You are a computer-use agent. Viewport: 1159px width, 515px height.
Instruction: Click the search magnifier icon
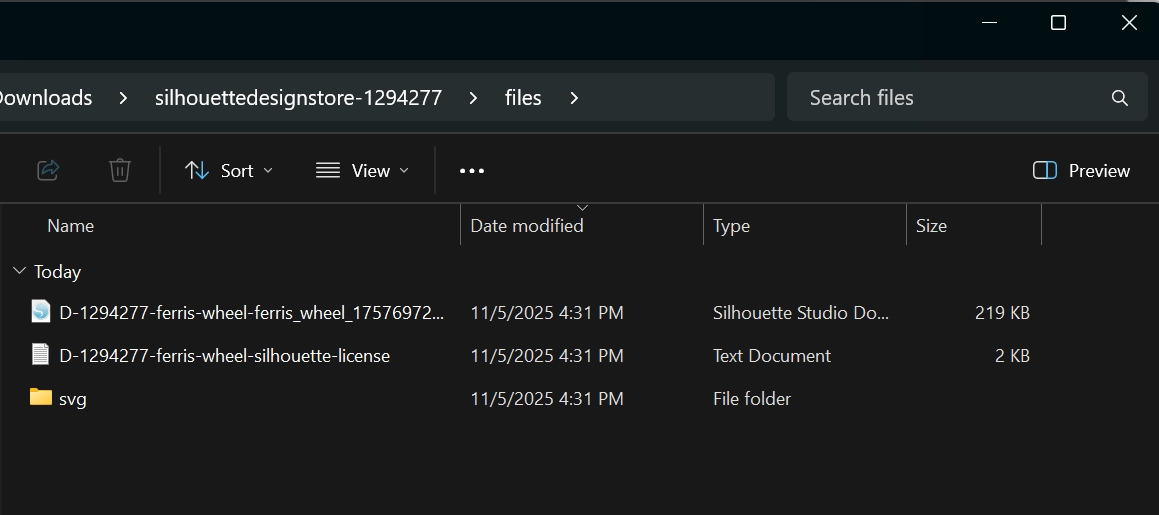(x=1119, y=98)
